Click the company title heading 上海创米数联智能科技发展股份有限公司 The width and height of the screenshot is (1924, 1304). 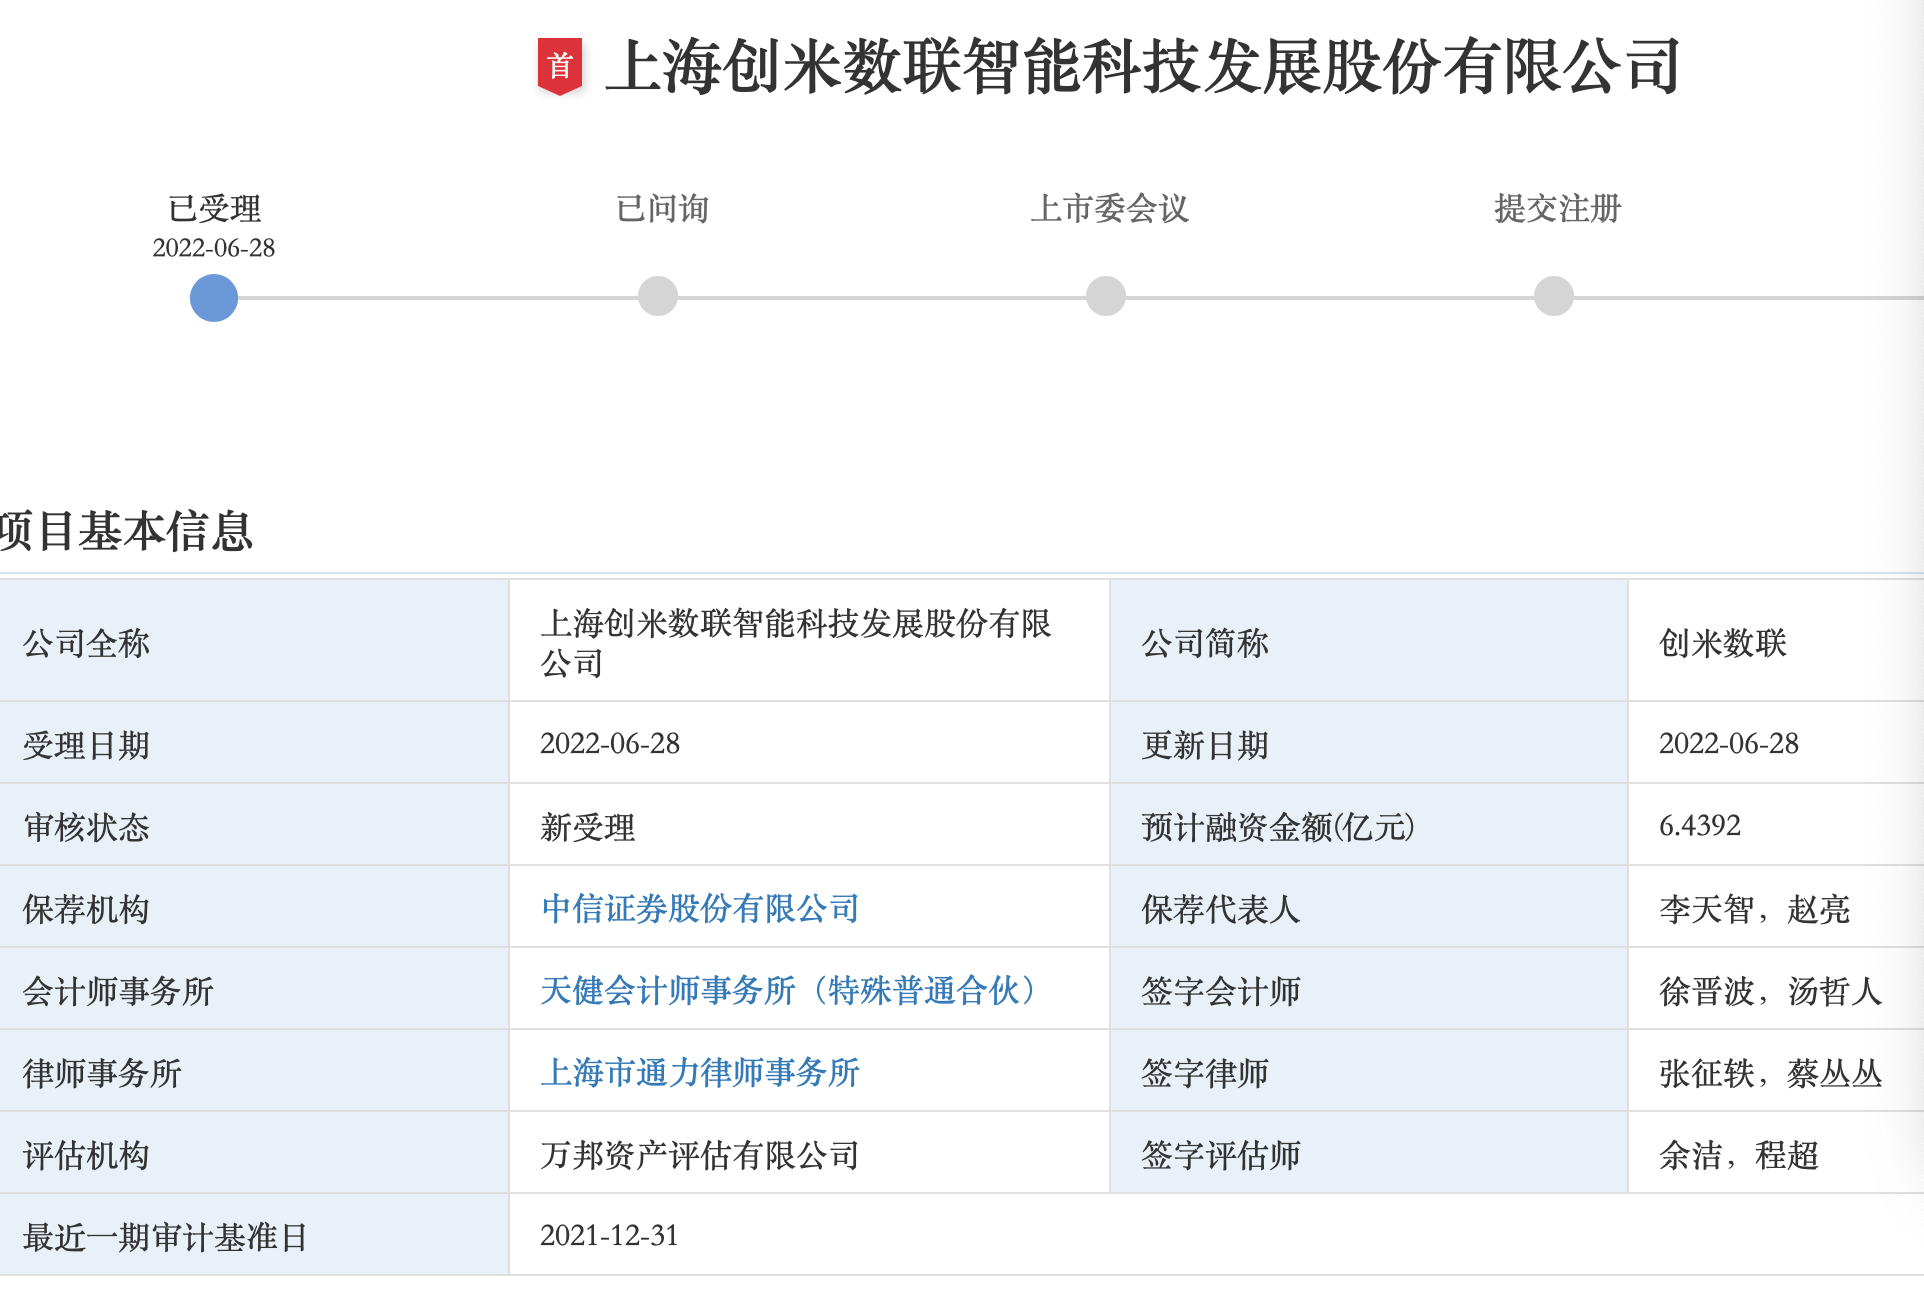1144,67
